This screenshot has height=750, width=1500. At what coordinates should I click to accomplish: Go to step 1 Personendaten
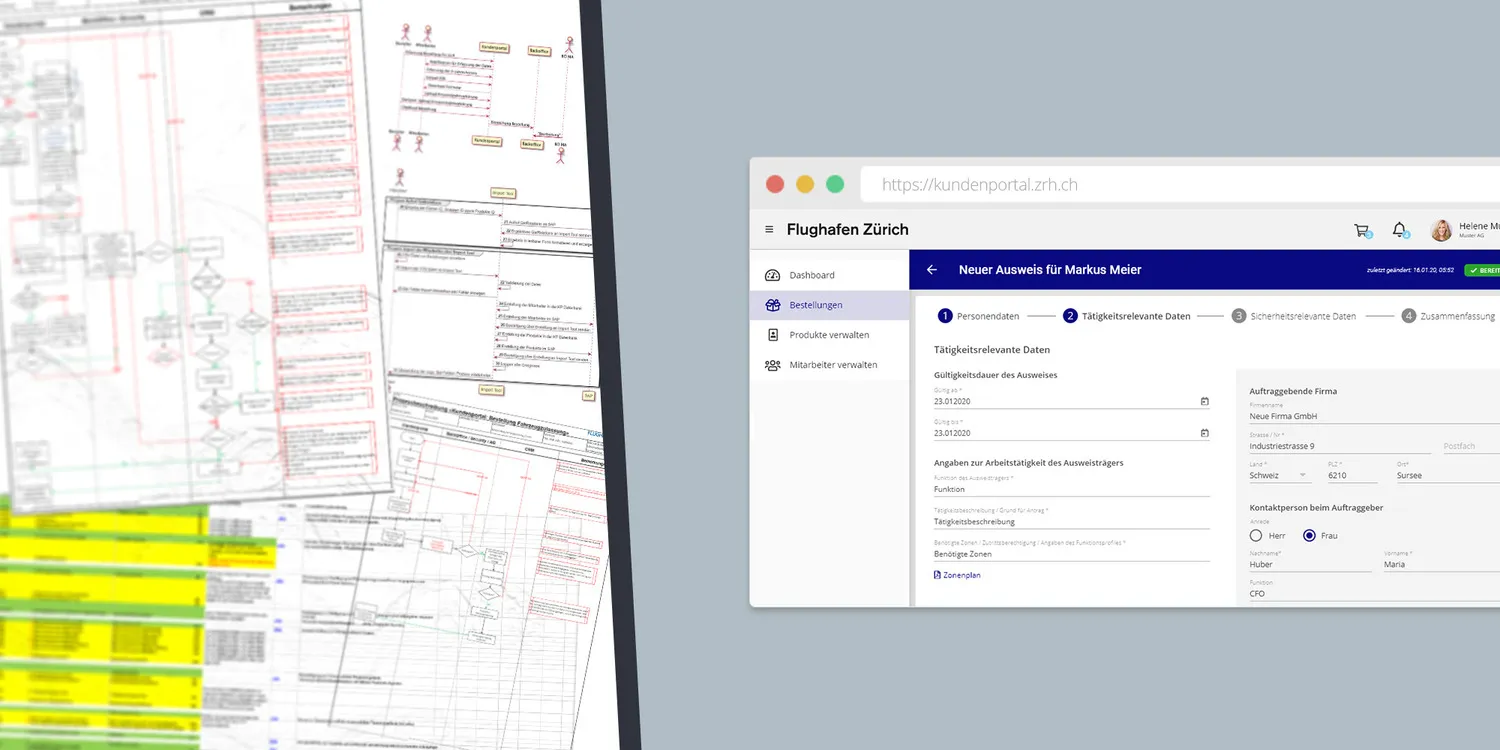pos(978,316)
